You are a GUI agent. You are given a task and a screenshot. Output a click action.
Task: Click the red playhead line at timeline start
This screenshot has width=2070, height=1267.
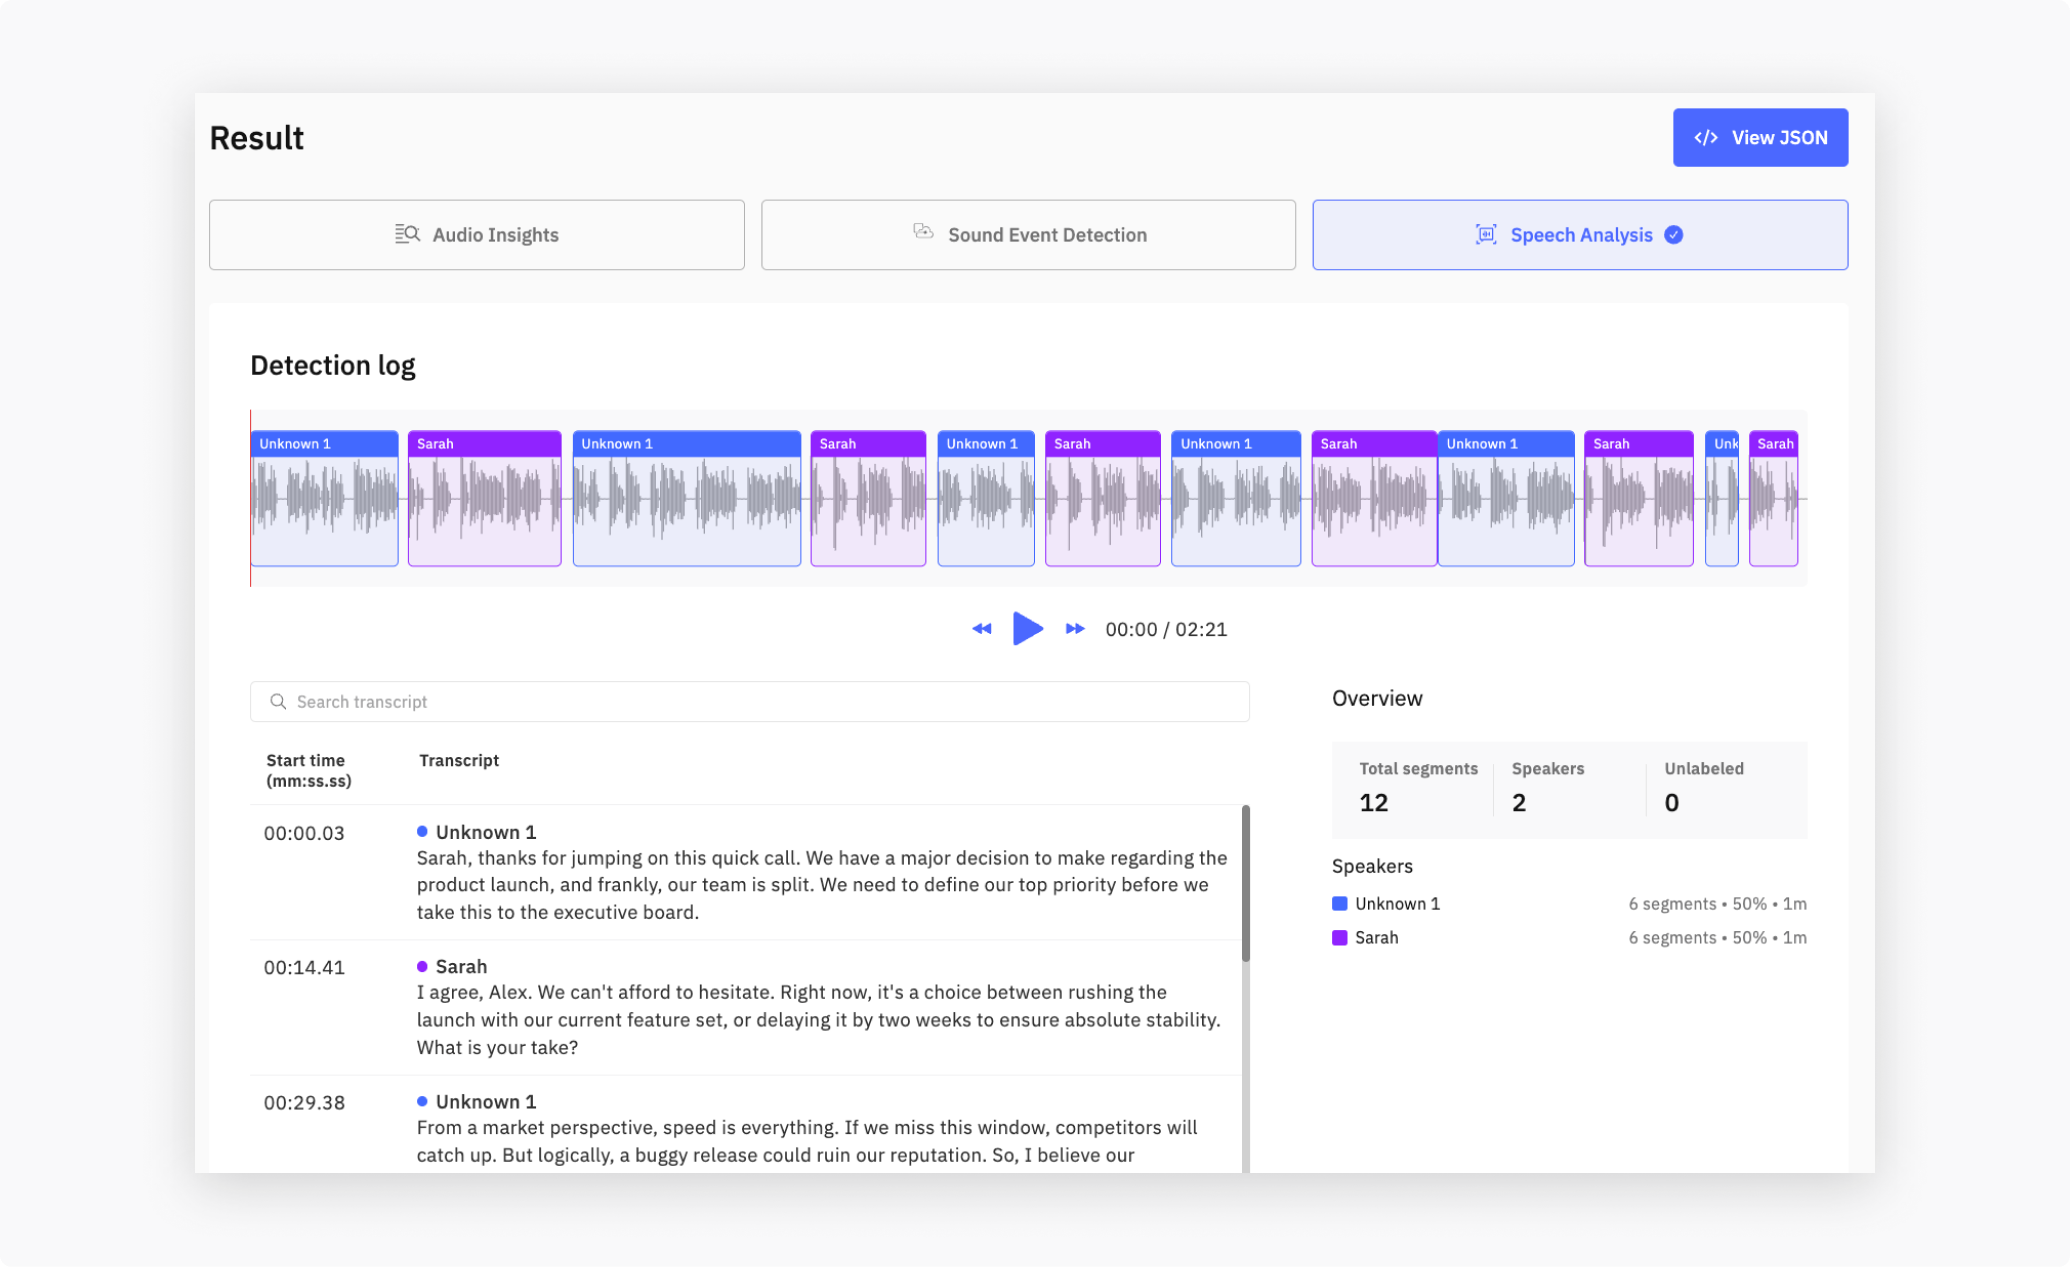click(250, 498)
